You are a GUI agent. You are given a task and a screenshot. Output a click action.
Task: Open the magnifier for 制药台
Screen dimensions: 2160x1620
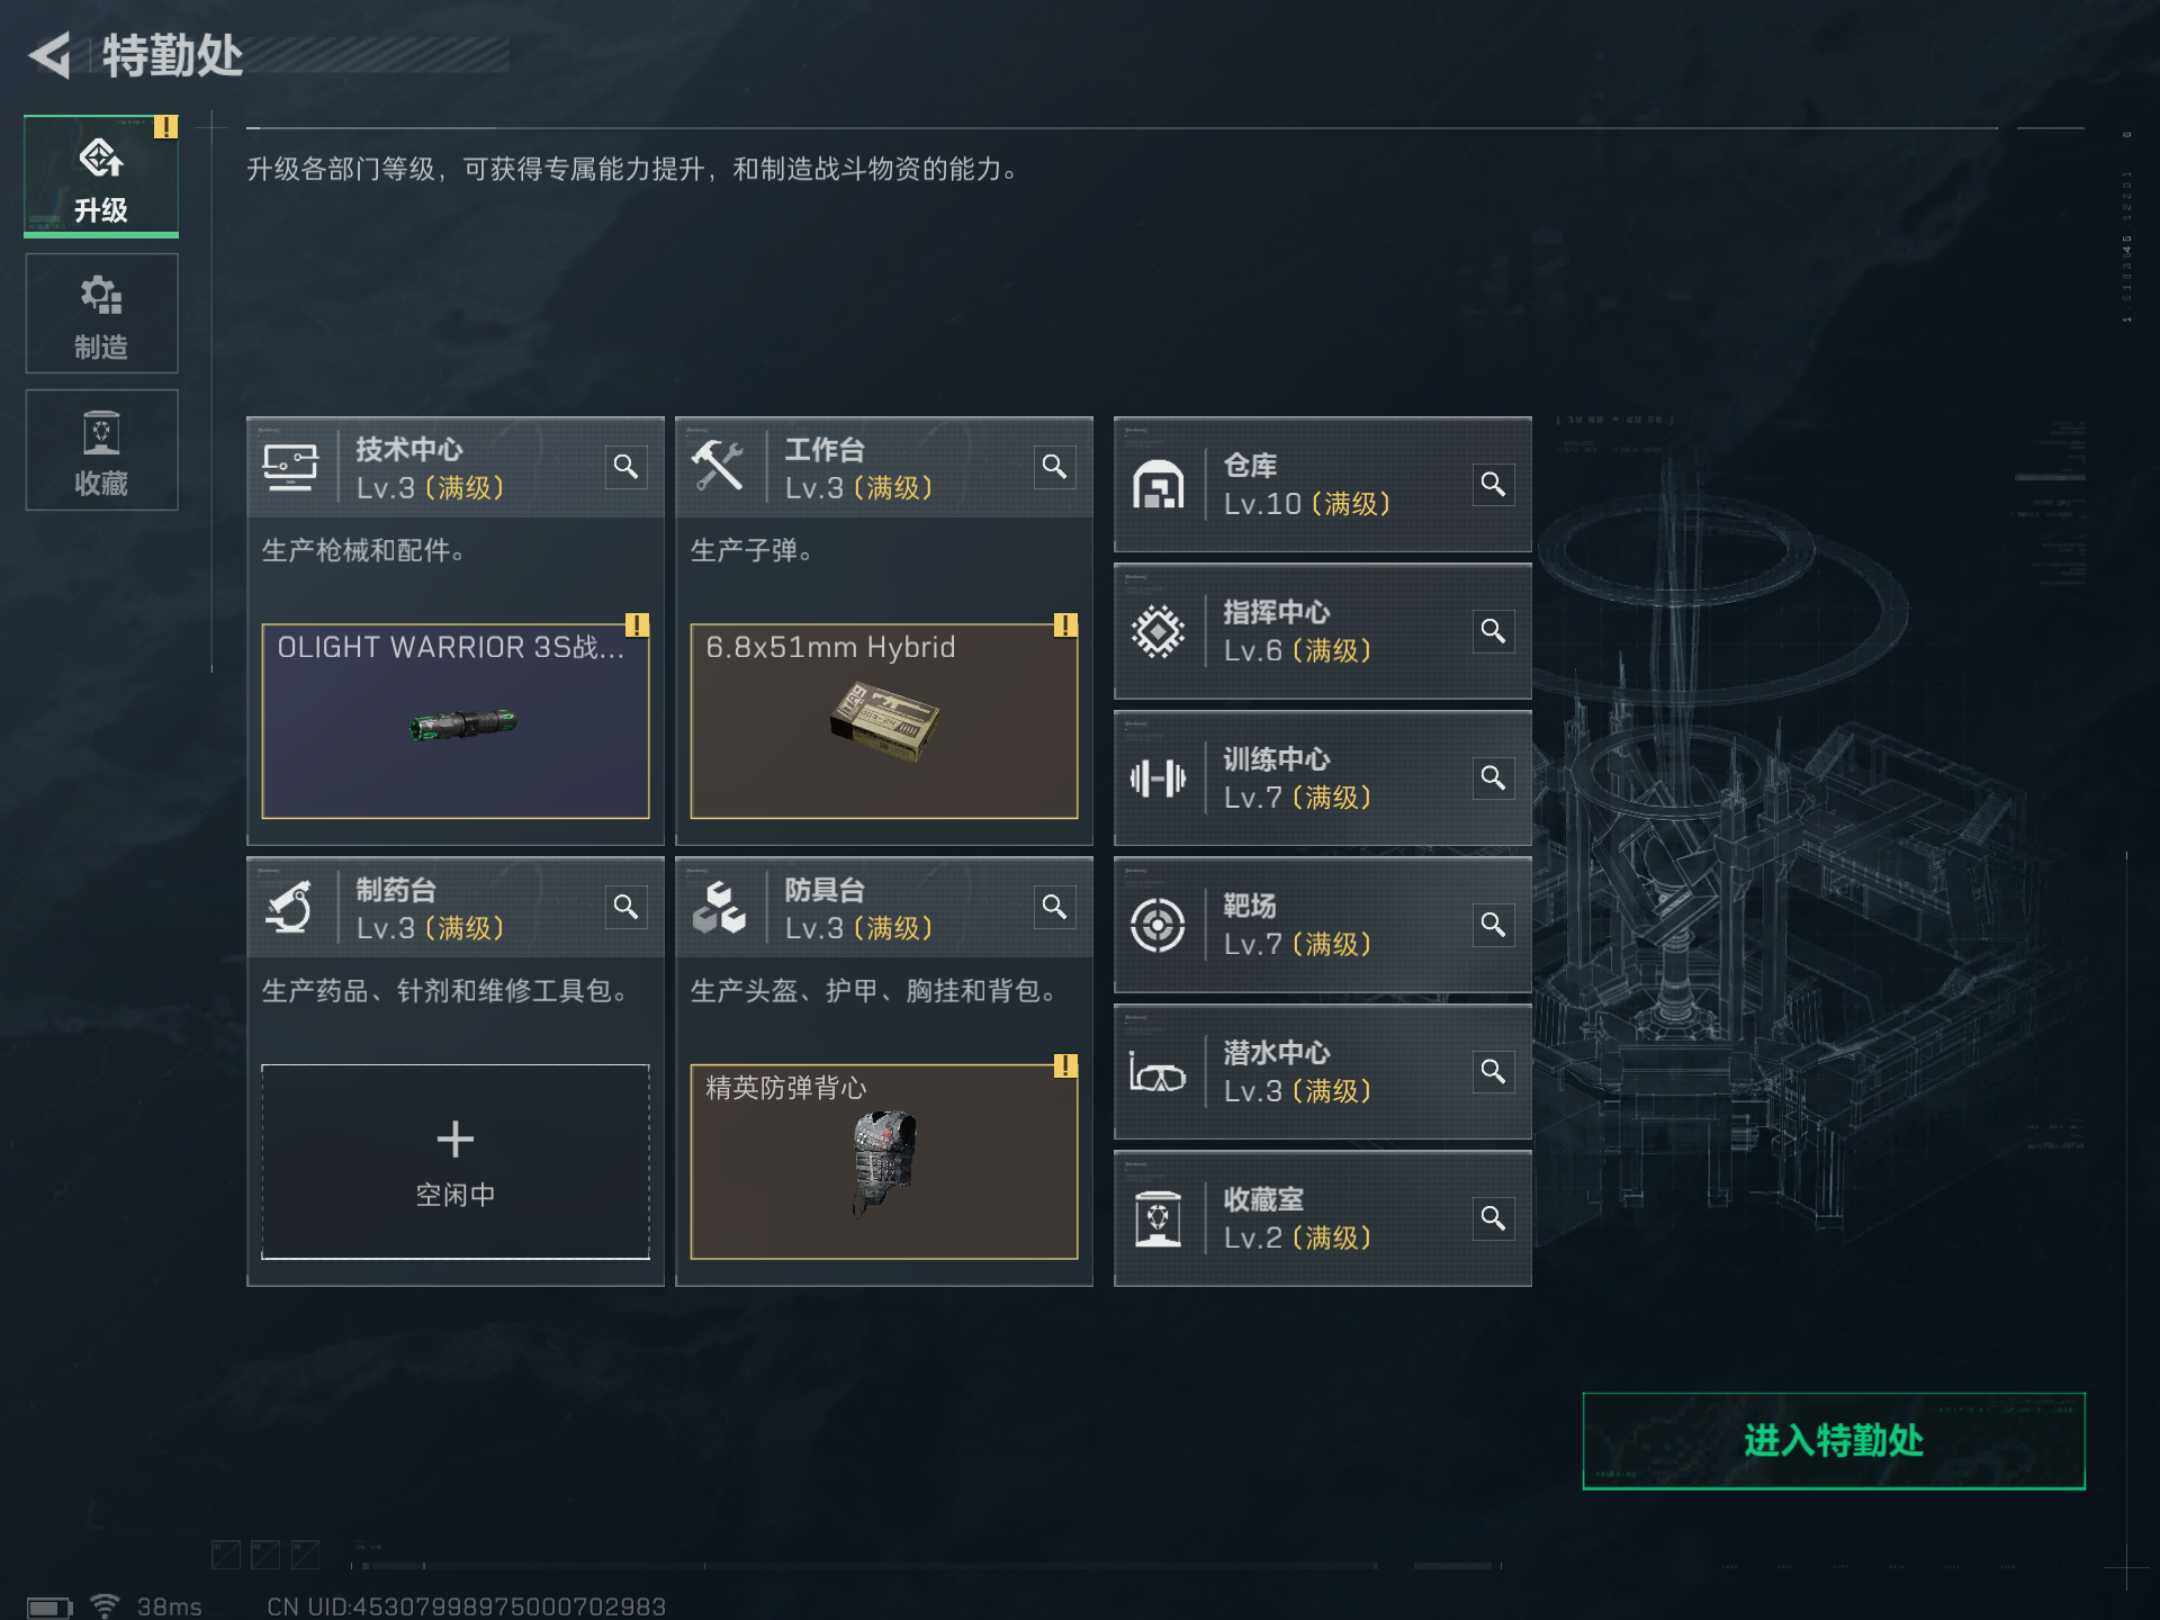click(626, 906)
